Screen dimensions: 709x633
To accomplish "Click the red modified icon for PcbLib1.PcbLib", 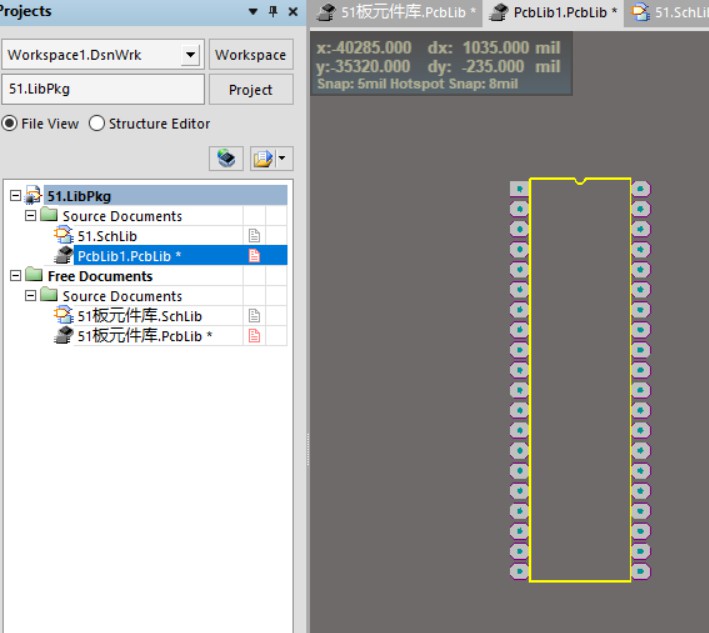I will click(x=254, y=256).
